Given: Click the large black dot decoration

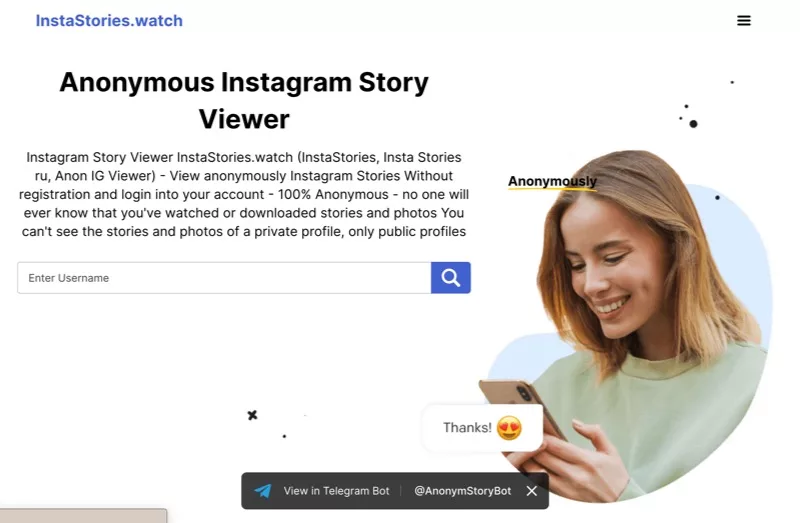Looking at the screenshot, I should pos(693,124).
